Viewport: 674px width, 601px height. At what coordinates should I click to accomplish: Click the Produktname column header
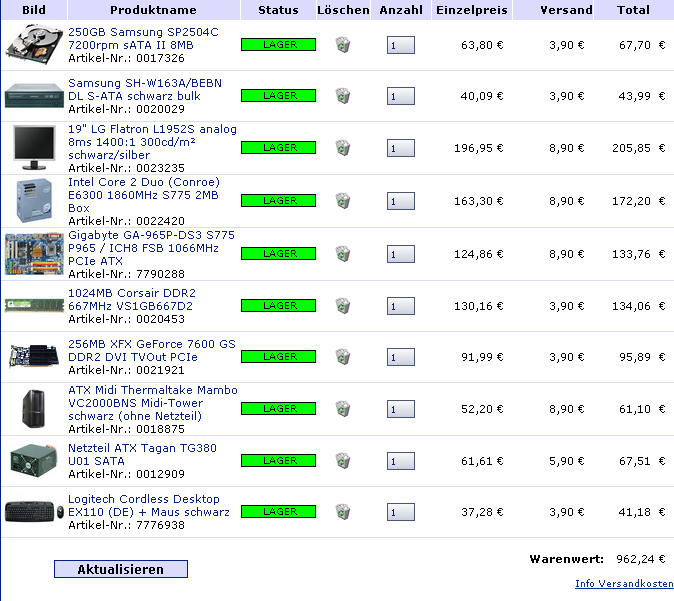pos(153,10)
